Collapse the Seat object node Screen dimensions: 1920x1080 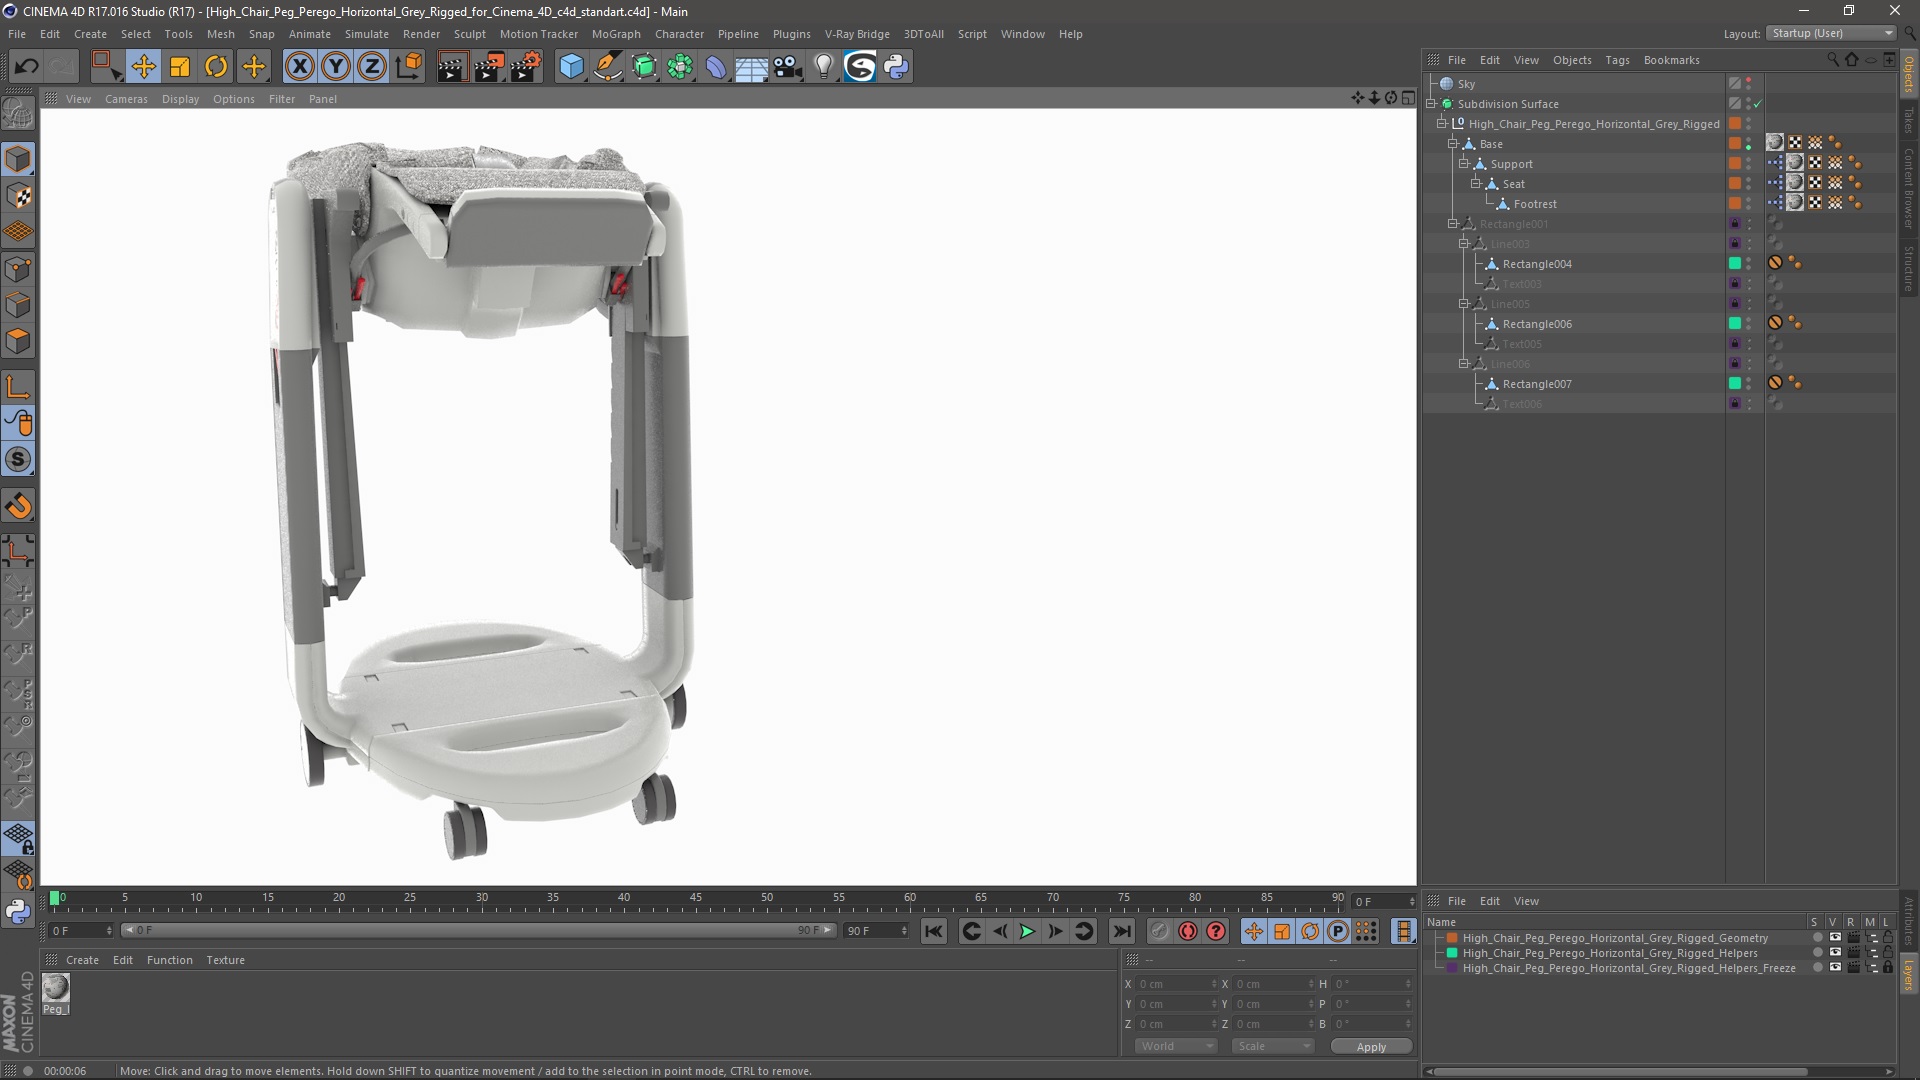(1475, 184)
